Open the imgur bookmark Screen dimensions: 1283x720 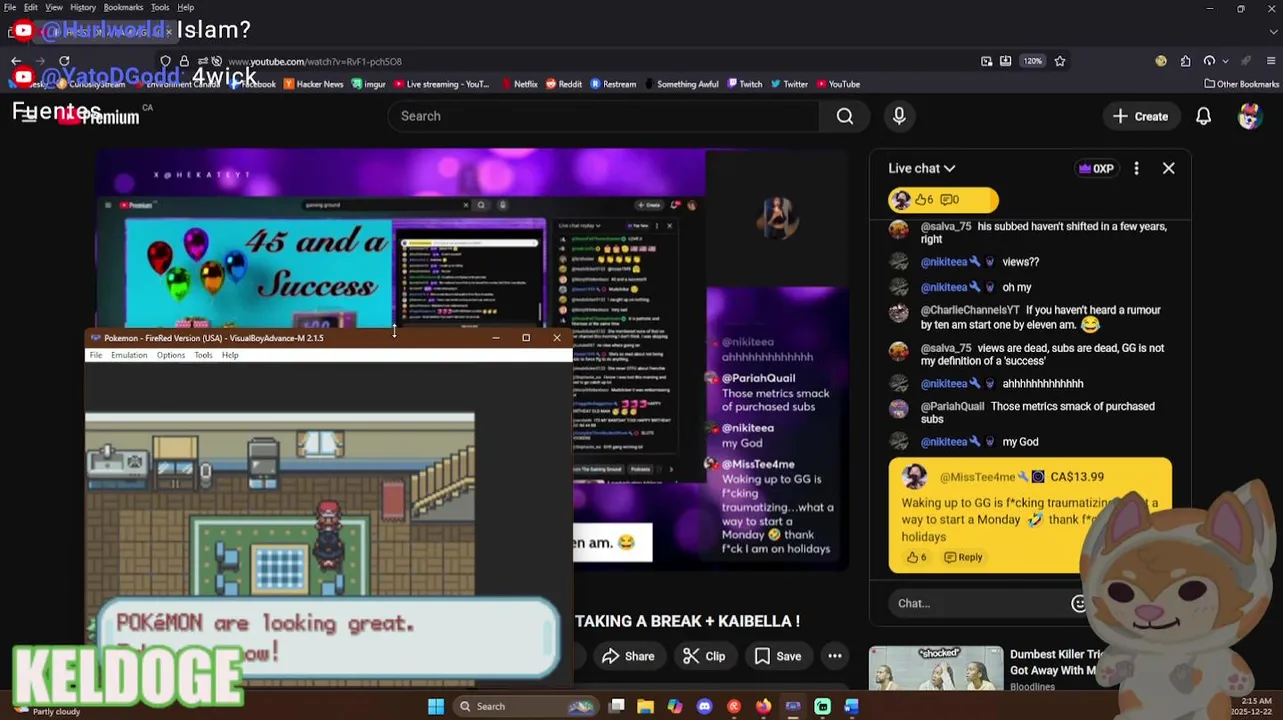coord(368,84)
